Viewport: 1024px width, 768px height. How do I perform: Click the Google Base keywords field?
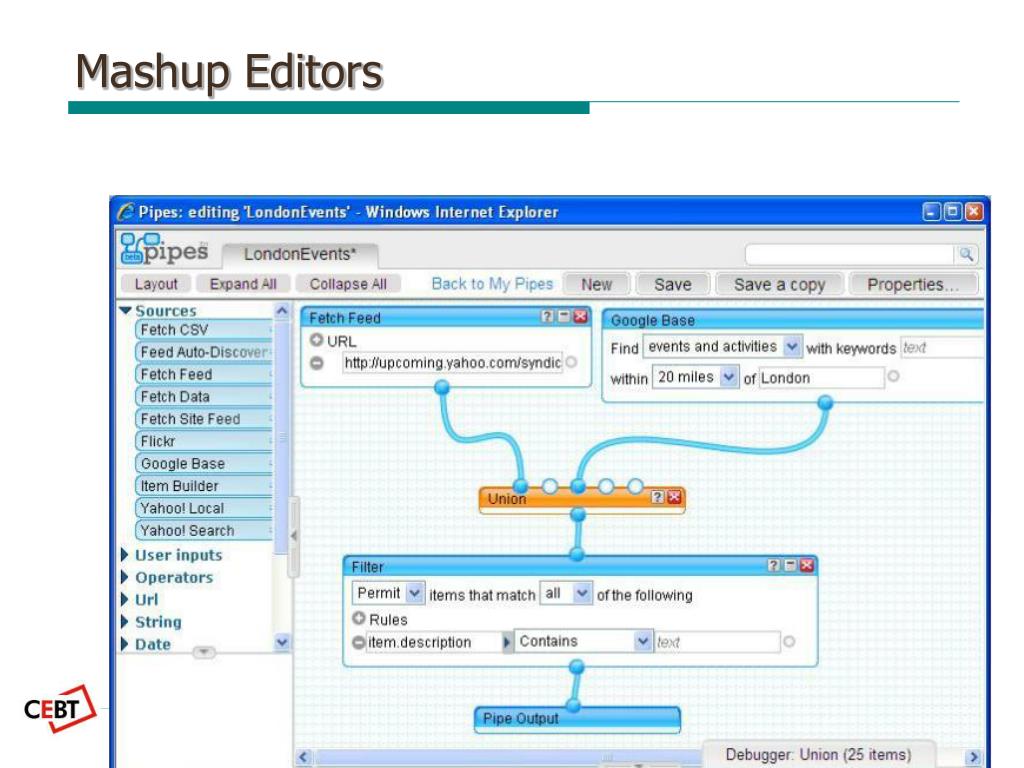(942, 347)
